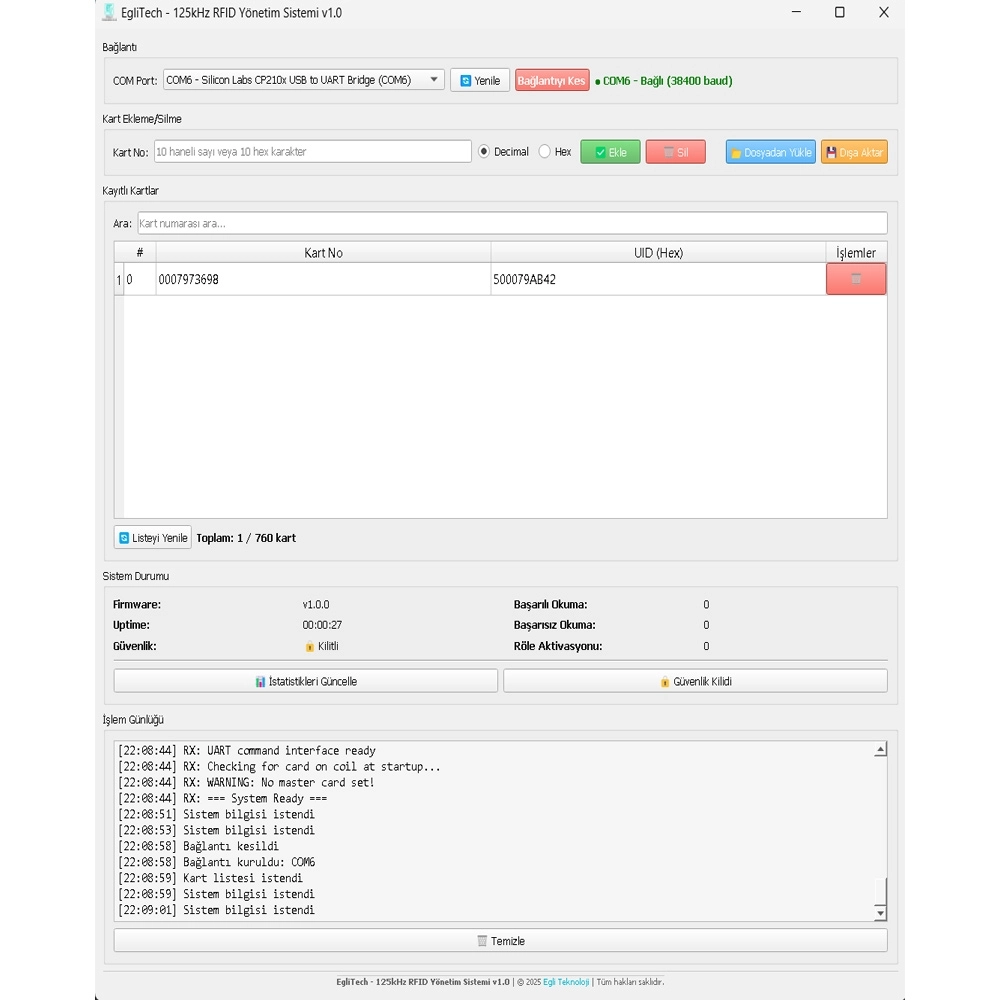Image resolution: width=1000 pixels, height=1000 pixels.
Task: Minimize the EgliTech window
Action: click(x=796, y=12)
